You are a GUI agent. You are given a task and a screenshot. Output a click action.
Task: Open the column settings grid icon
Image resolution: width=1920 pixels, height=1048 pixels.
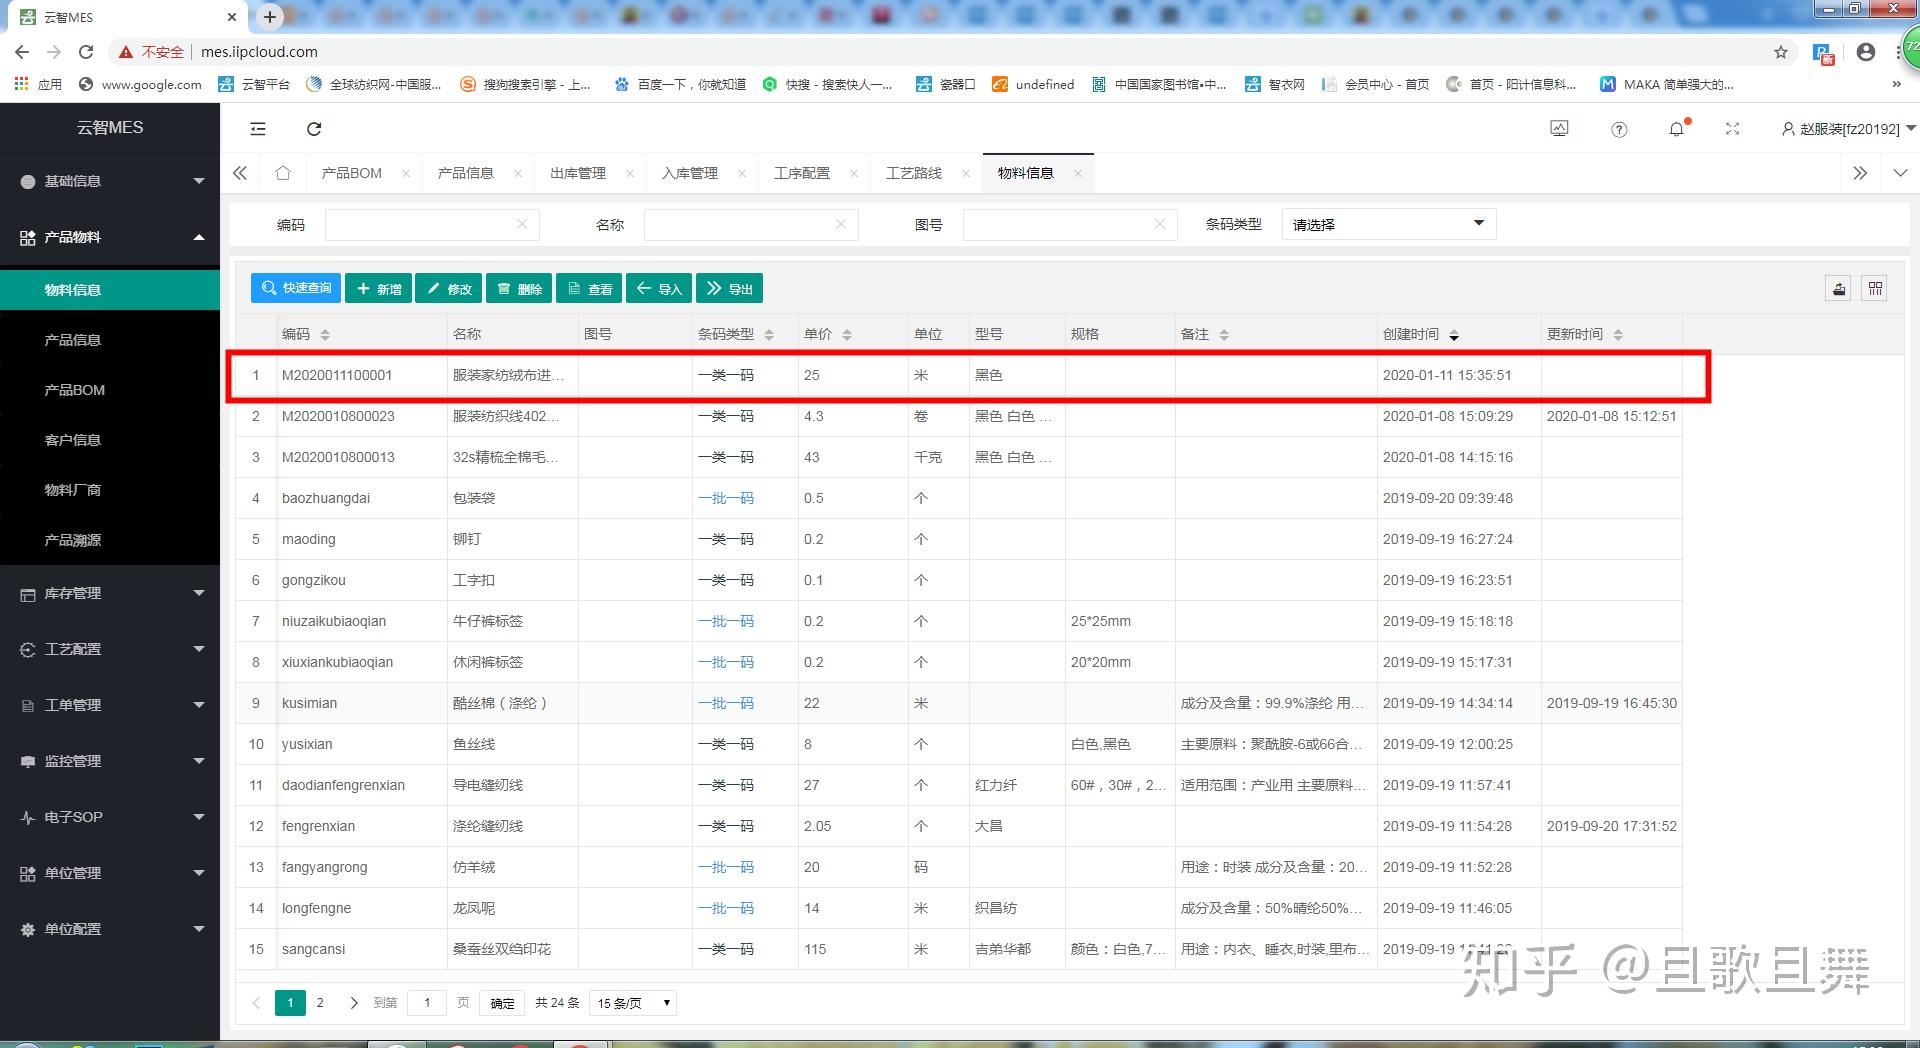click(1875, 289)
